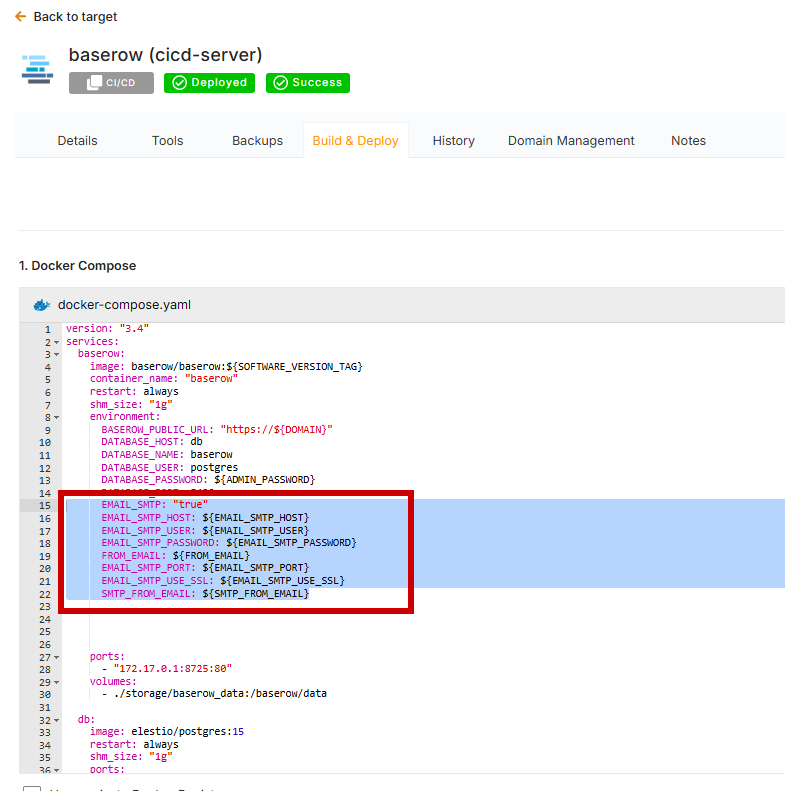This screenshot has height=791, width=785.
Task: Click line number 15 in the gutter
Action: pyautogui.click(x=45, y=506)
